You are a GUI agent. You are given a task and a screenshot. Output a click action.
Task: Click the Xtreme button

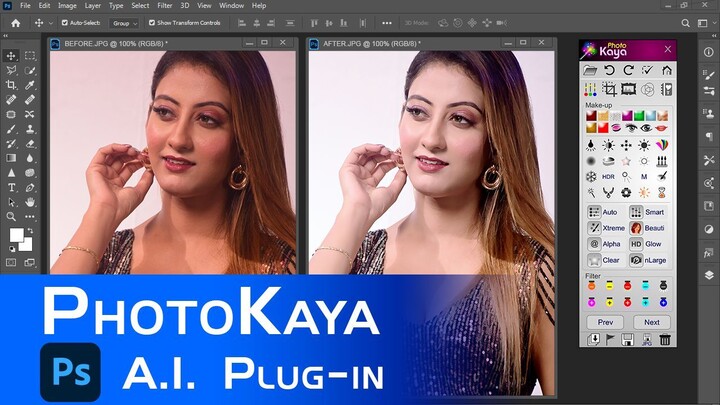pyautogui.click(x=606, y=228)
